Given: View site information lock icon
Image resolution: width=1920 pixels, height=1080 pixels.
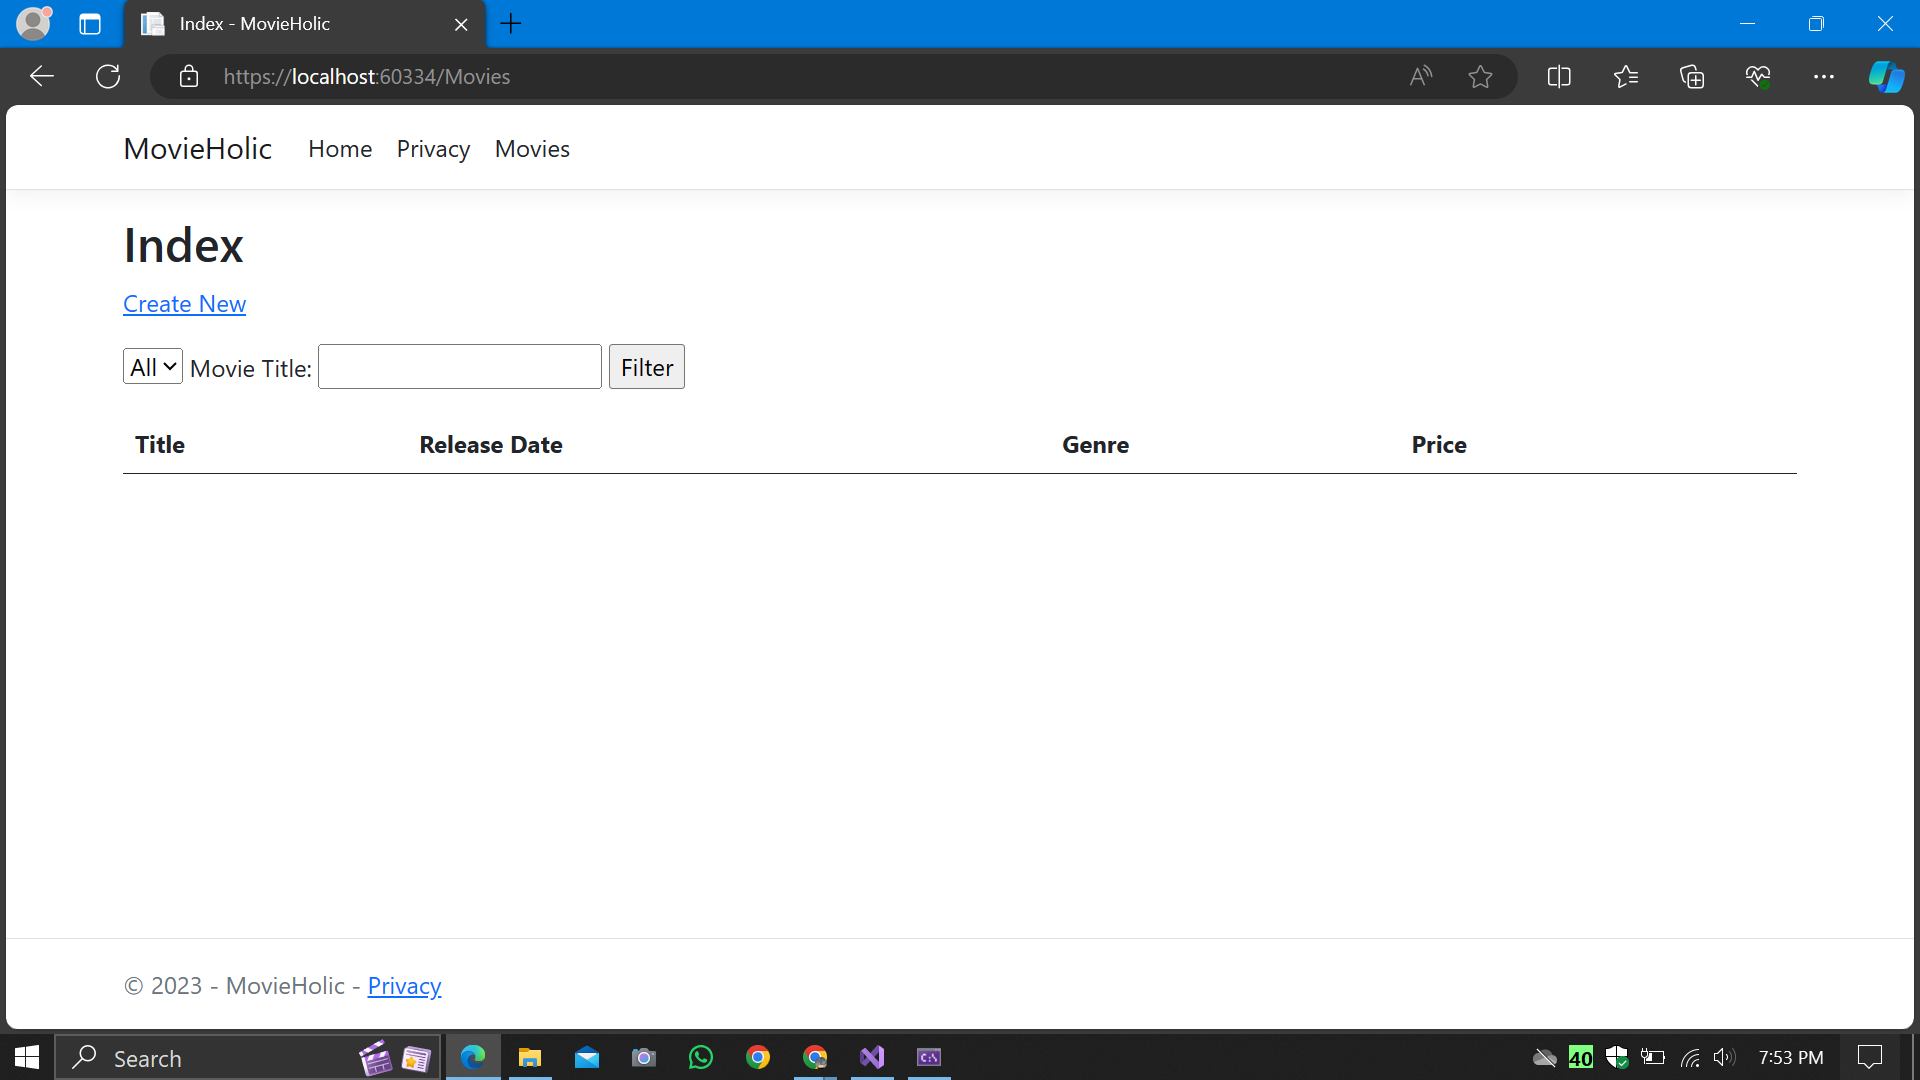Looking at the screenshot, I should tap(189, 77).
